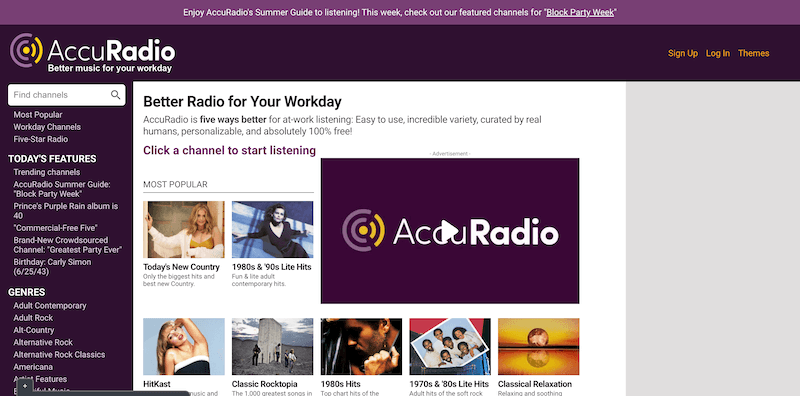
Task: Click the GENRES sidebar heading
Action: click(27, 292)
